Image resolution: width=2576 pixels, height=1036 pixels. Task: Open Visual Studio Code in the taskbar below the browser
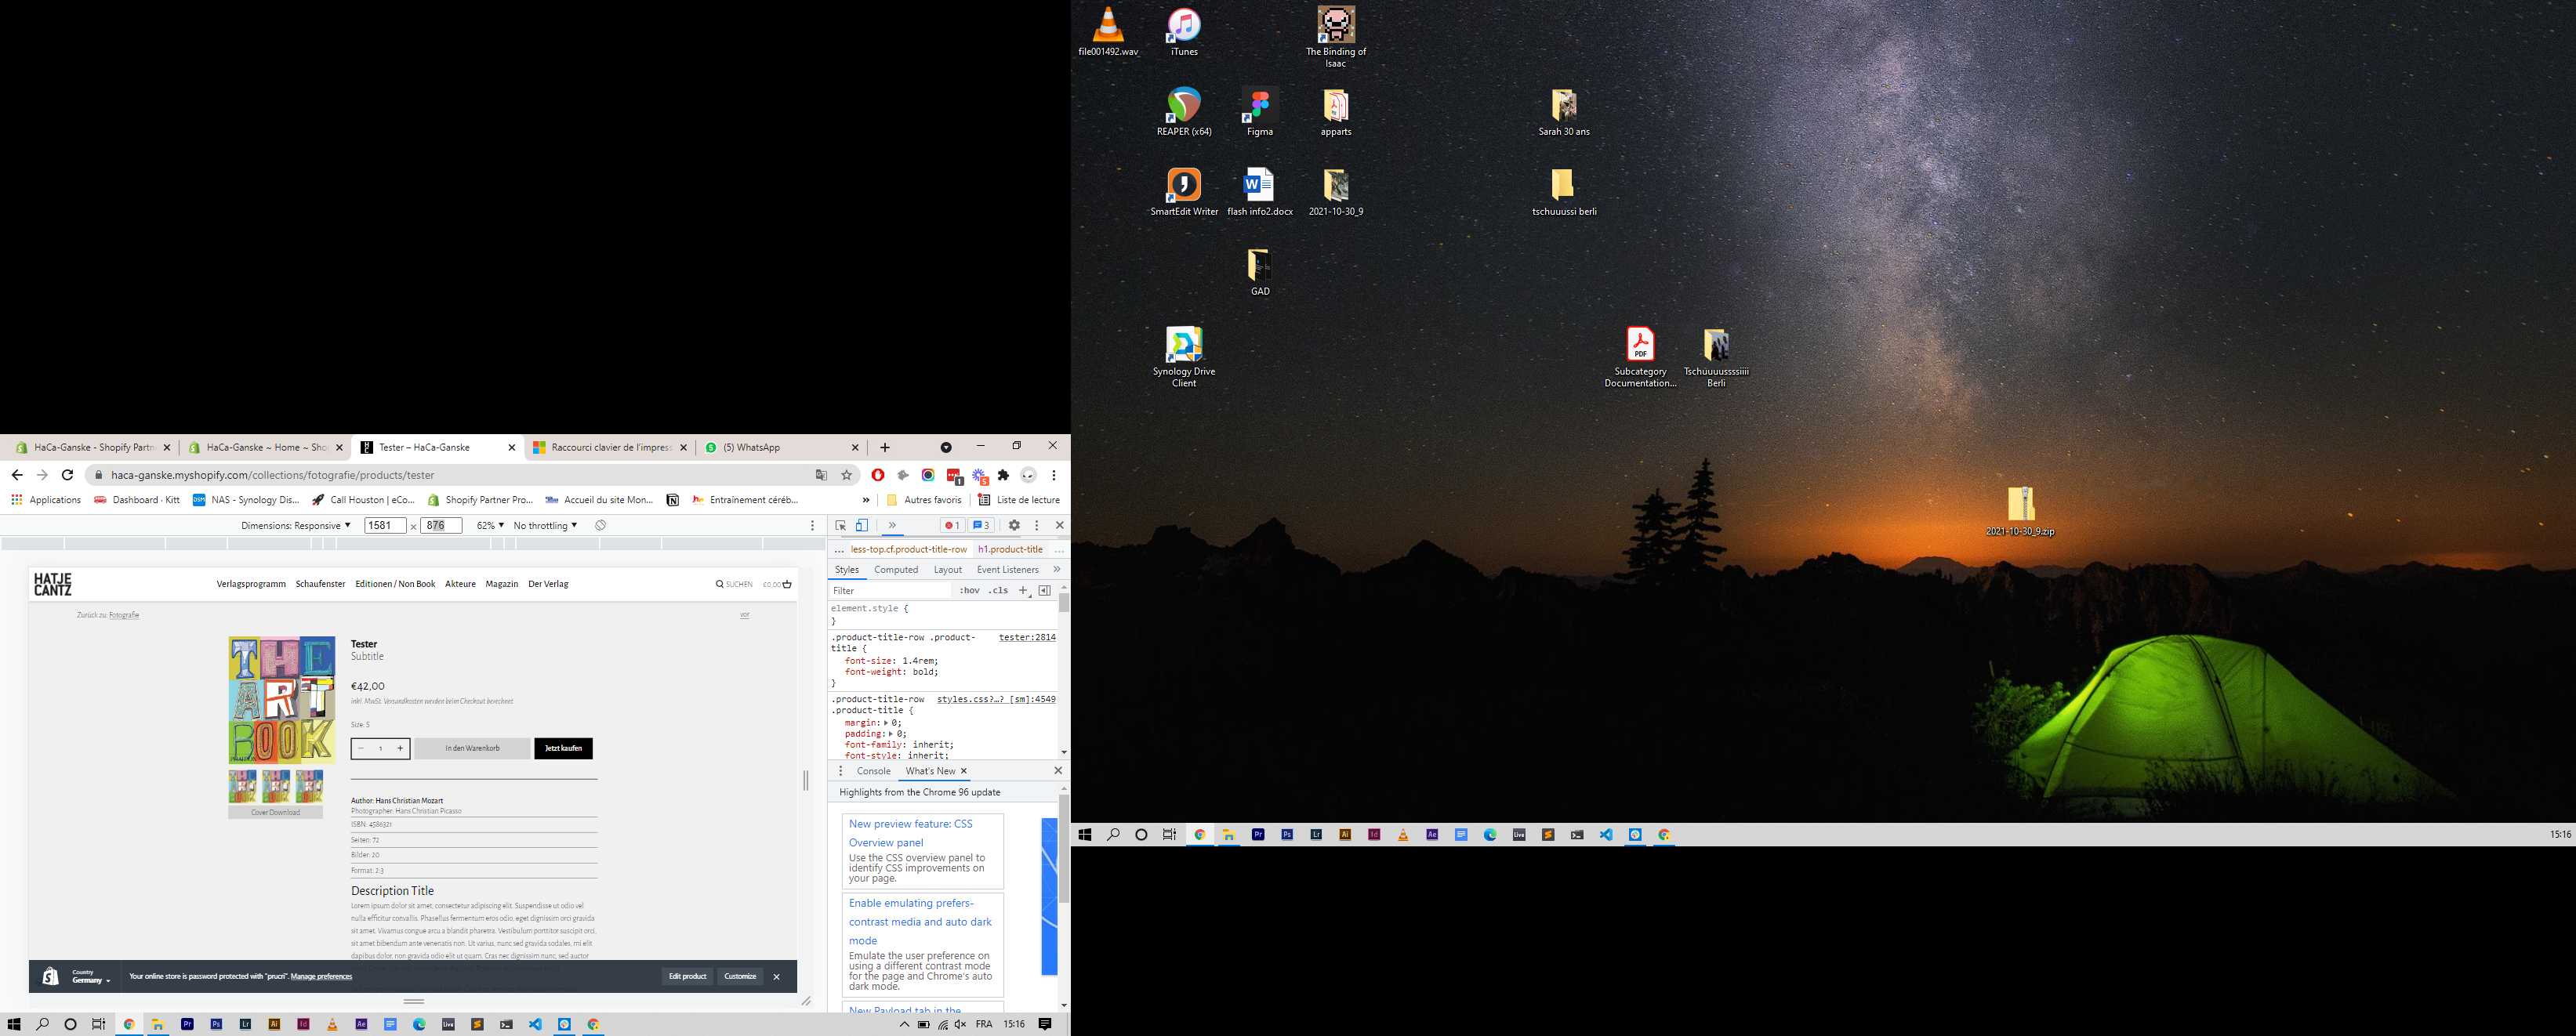(x=535, y=1024)
